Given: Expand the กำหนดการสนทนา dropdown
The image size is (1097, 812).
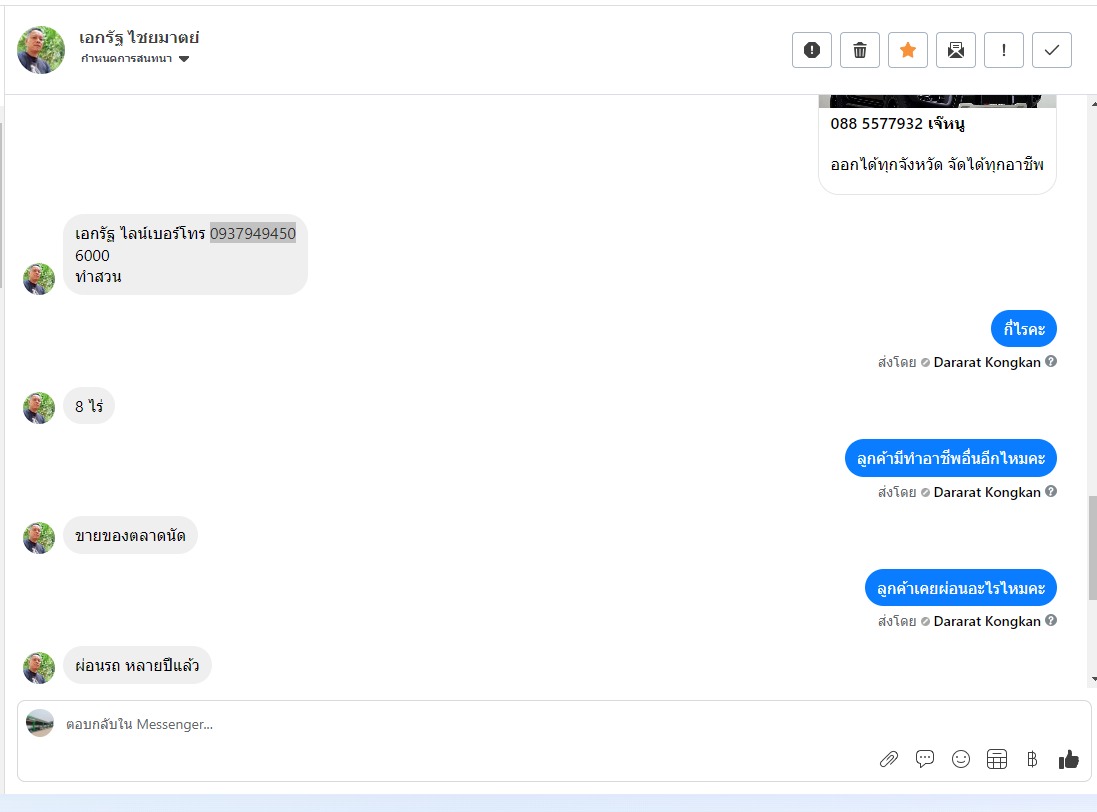Looking at the screenshot, I should (x=184, y=59).
